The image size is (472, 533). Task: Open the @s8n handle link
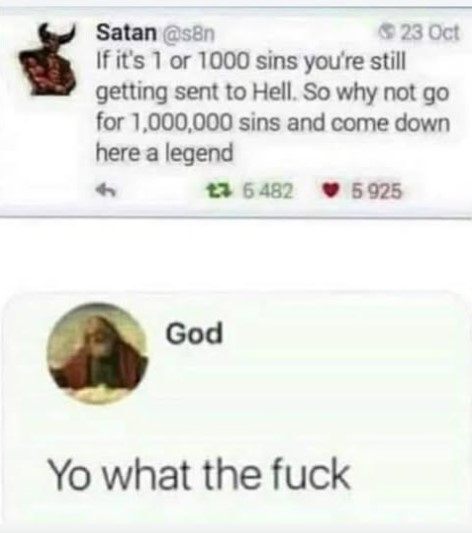click(x=186, y=33)
